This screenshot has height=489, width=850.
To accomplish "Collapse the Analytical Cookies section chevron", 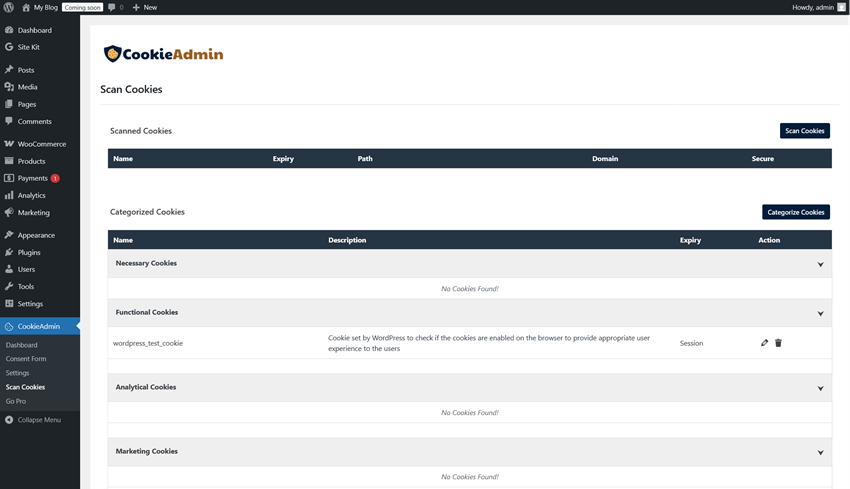I will [820, 389].
